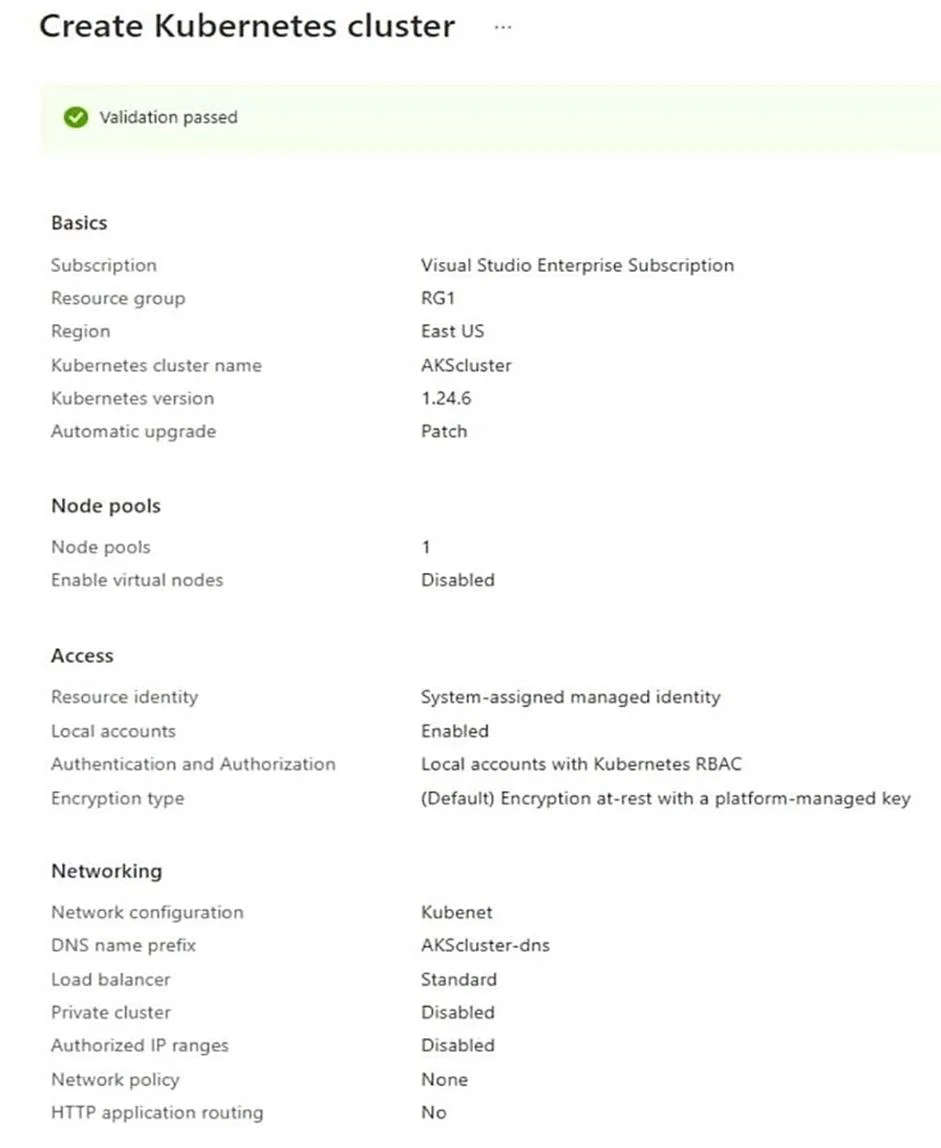
Task: Select the RG1 resource group value
Action: (x=438, y=298)
